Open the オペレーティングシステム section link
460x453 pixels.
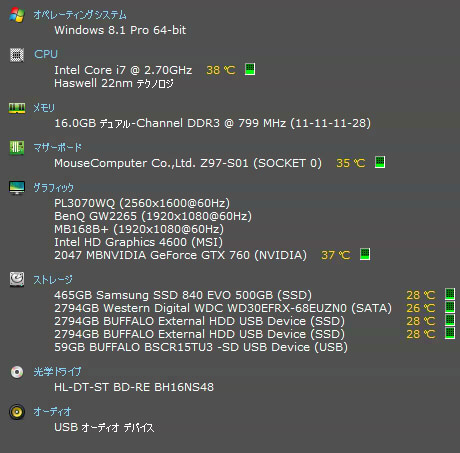point(80,15)
